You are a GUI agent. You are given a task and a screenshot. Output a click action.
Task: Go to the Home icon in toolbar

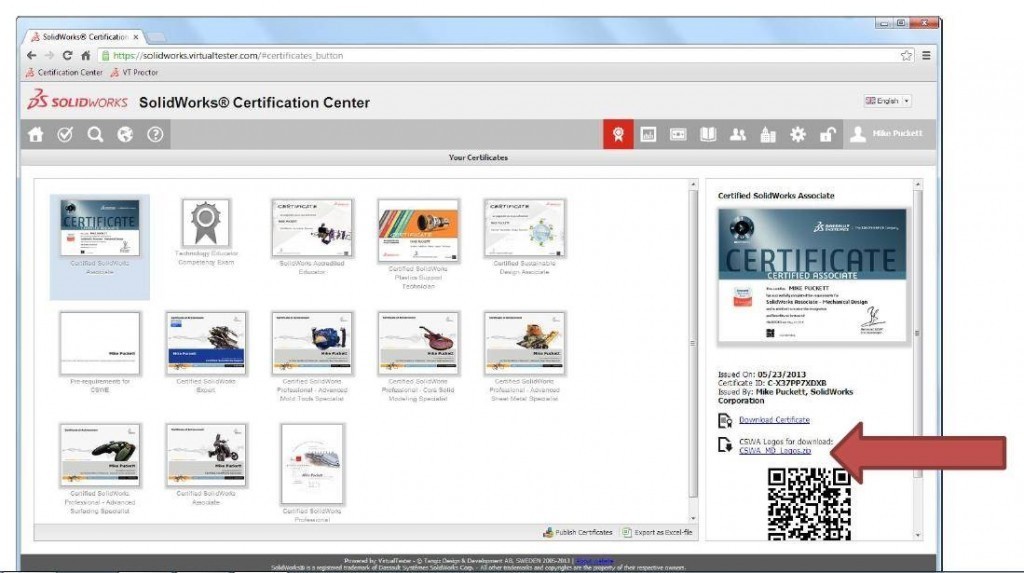[37, 135]
